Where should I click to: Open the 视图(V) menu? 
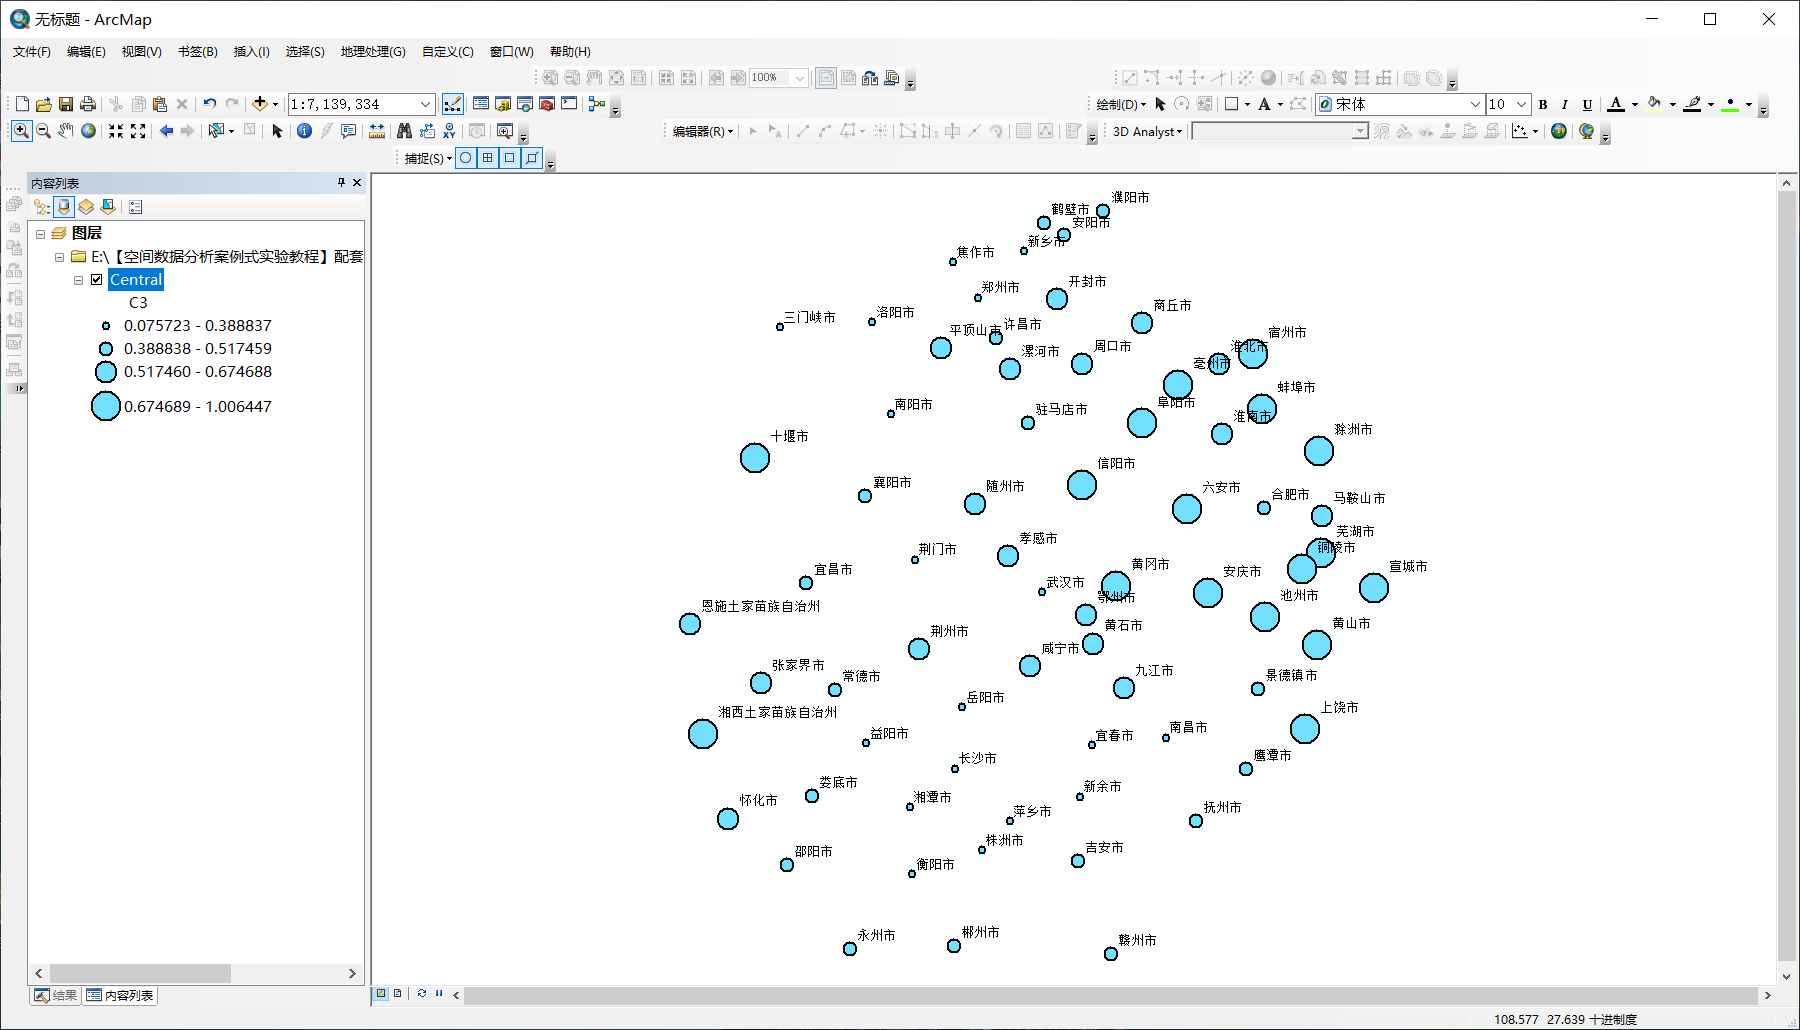click(141, 52)
